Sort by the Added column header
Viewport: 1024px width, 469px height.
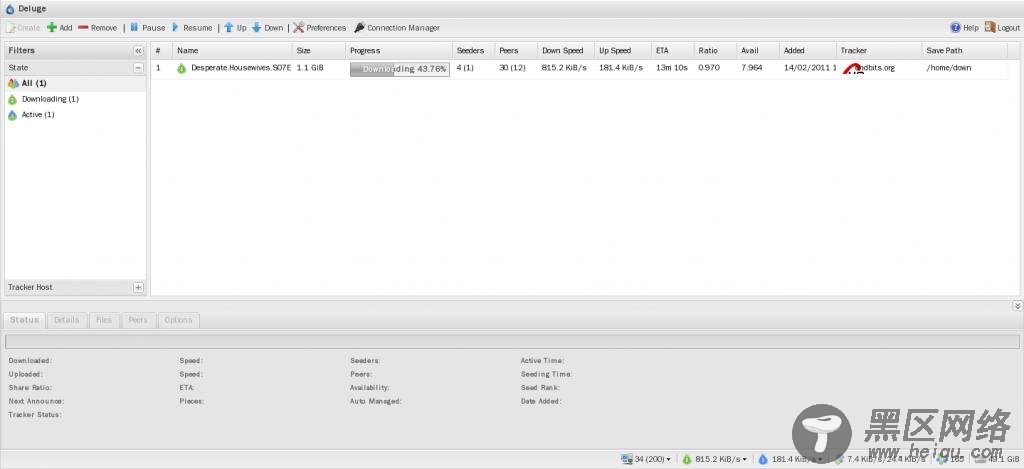pos(808,50)
